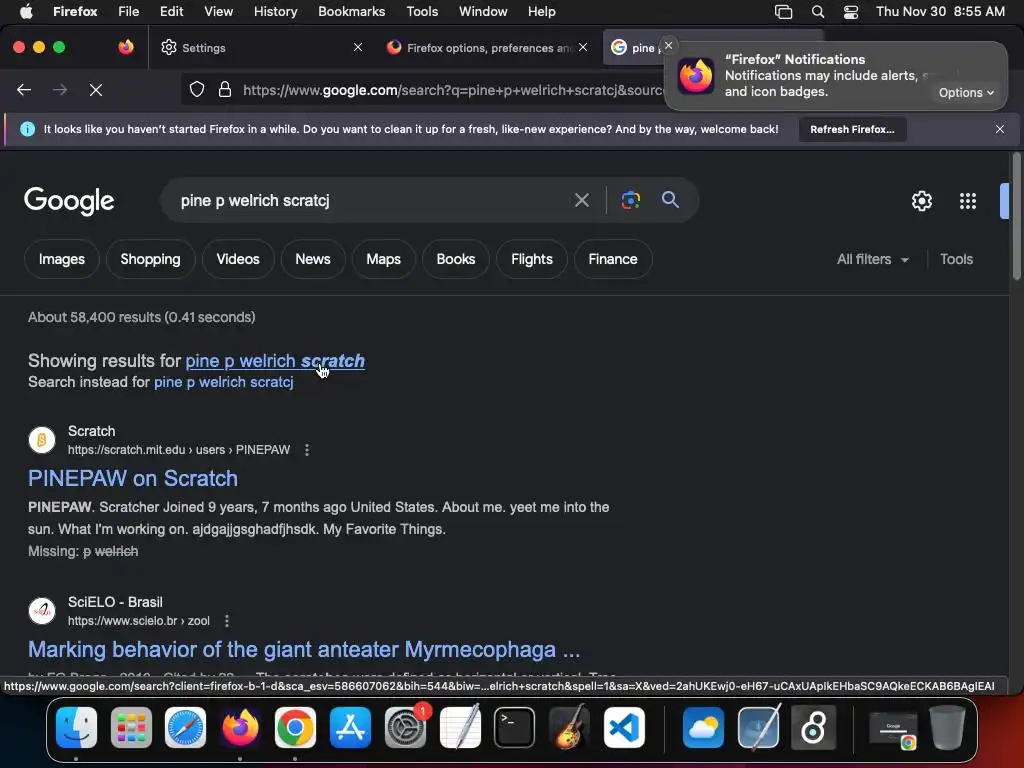Screen dimensions: 1024x768
Task: Dismiss the Refresh Firefox info bar
Action: pyautogui.click(x=999, y=129)
